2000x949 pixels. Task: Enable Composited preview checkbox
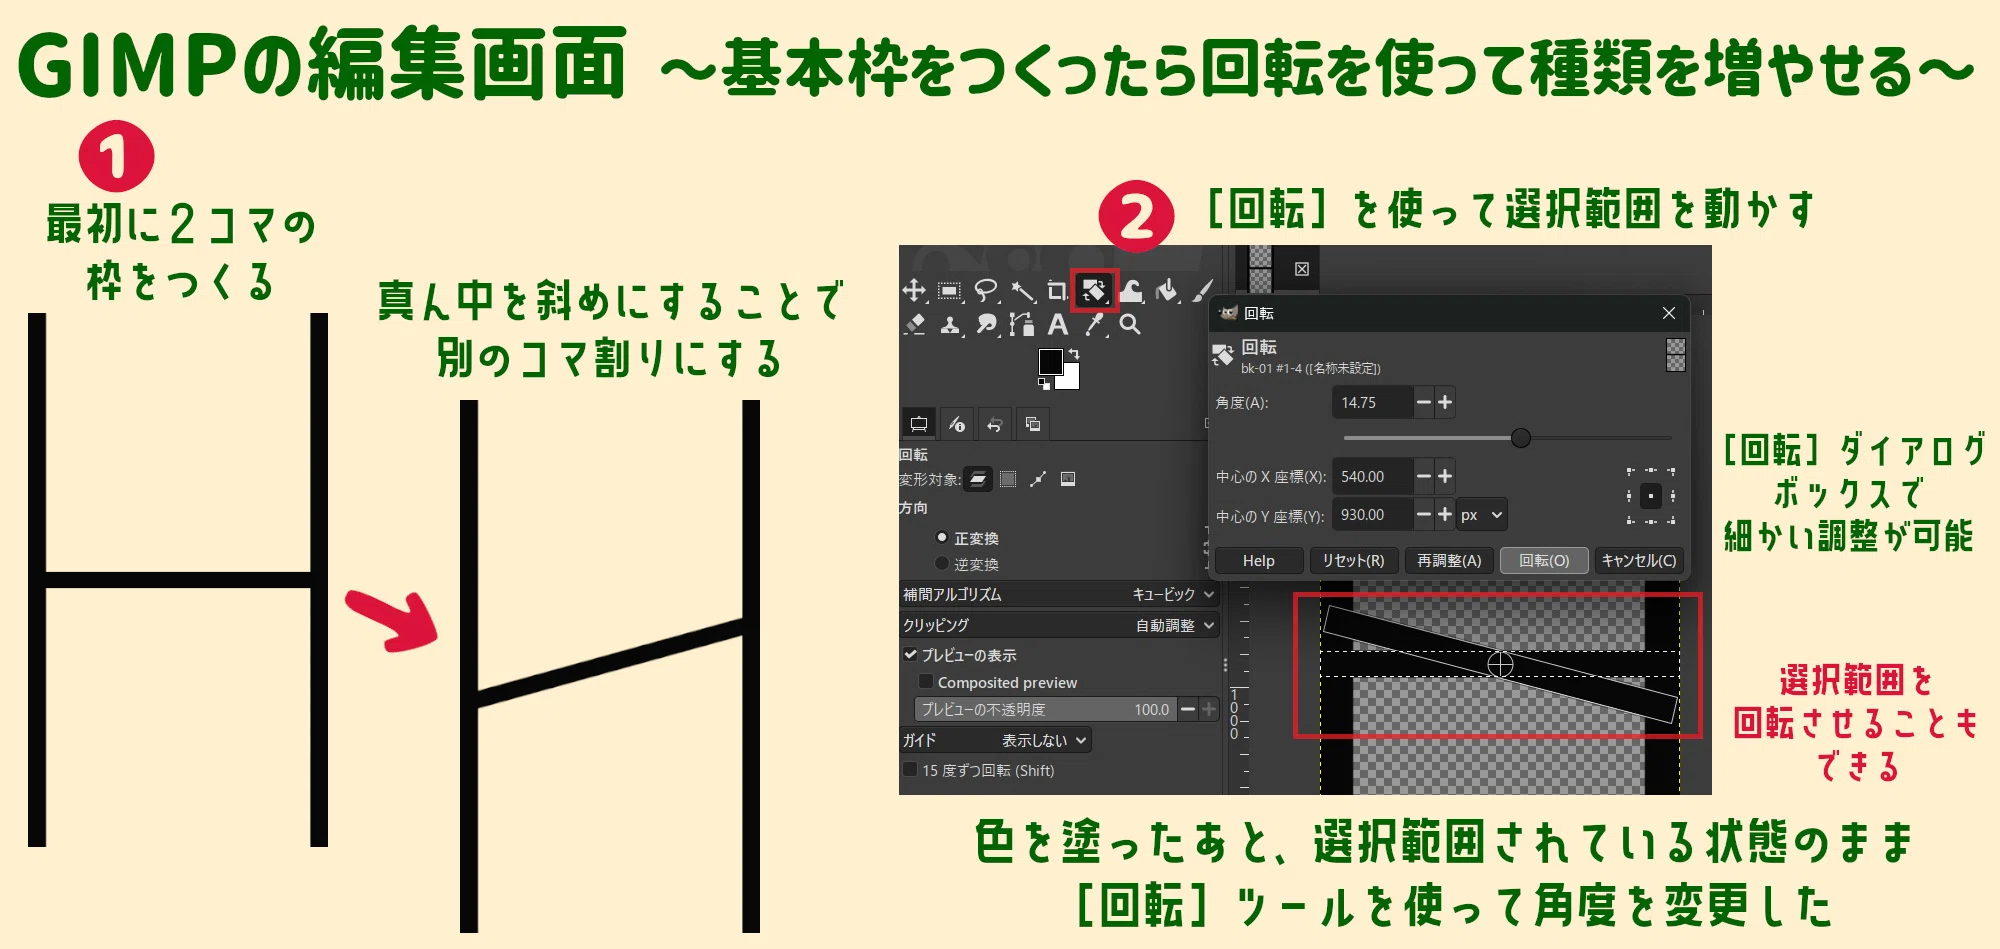tap(926, 682)
